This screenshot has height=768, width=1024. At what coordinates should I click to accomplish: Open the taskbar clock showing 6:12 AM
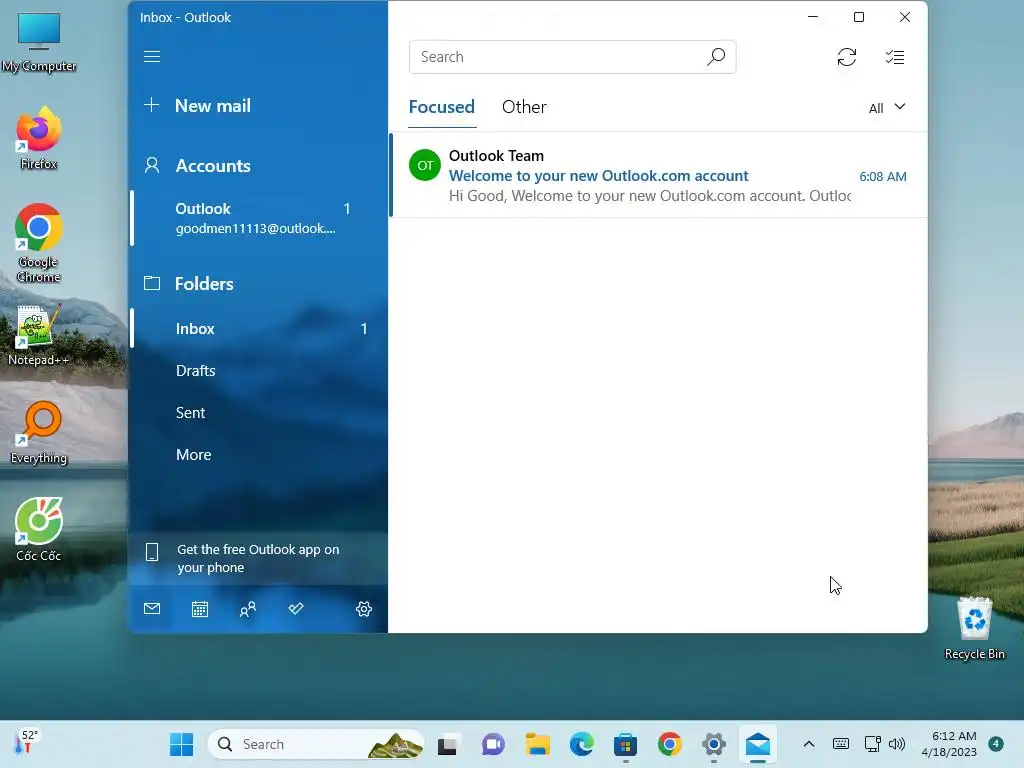point(949,744)
